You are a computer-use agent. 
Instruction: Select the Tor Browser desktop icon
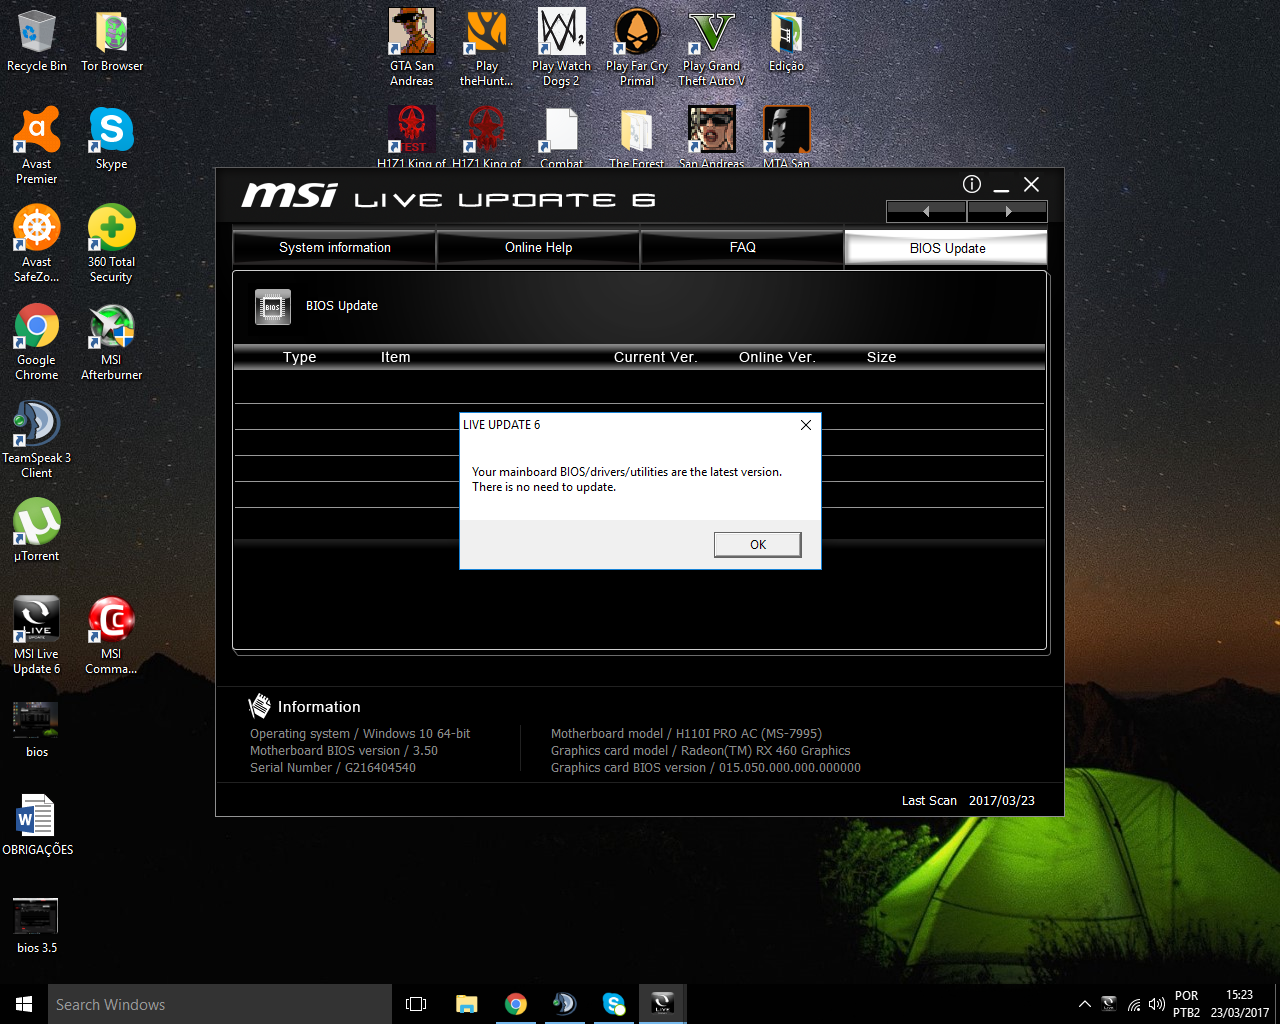112,41
